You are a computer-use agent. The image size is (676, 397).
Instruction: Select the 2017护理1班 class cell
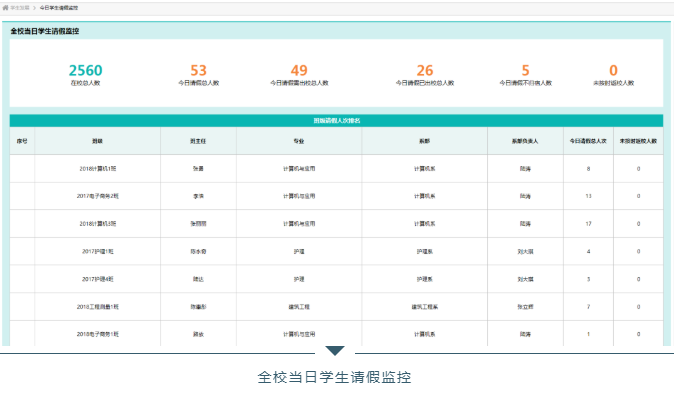(97, 251)
